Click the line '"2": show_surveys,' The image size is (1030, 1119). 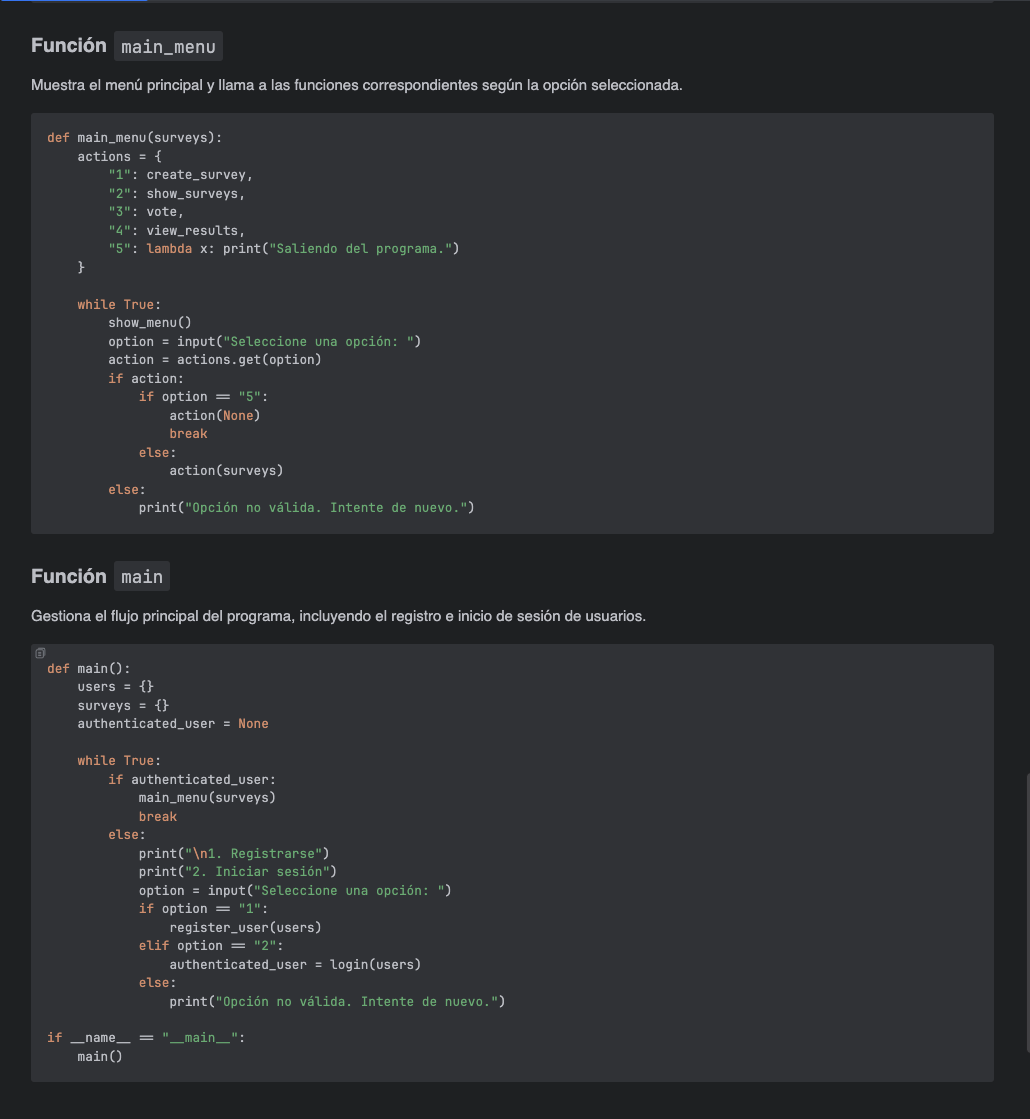click(177, 193)
